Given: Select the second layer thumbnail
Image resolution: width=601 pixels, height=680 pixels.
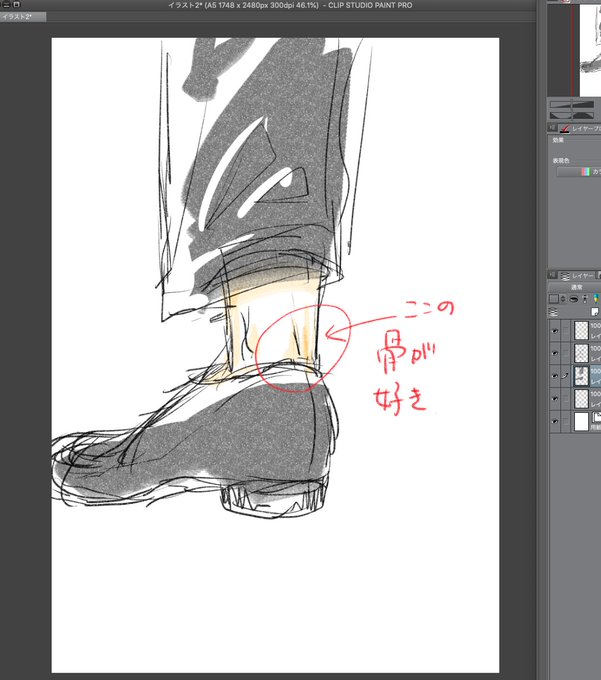Looking at the screenshot, I should (x=581, y=353).
